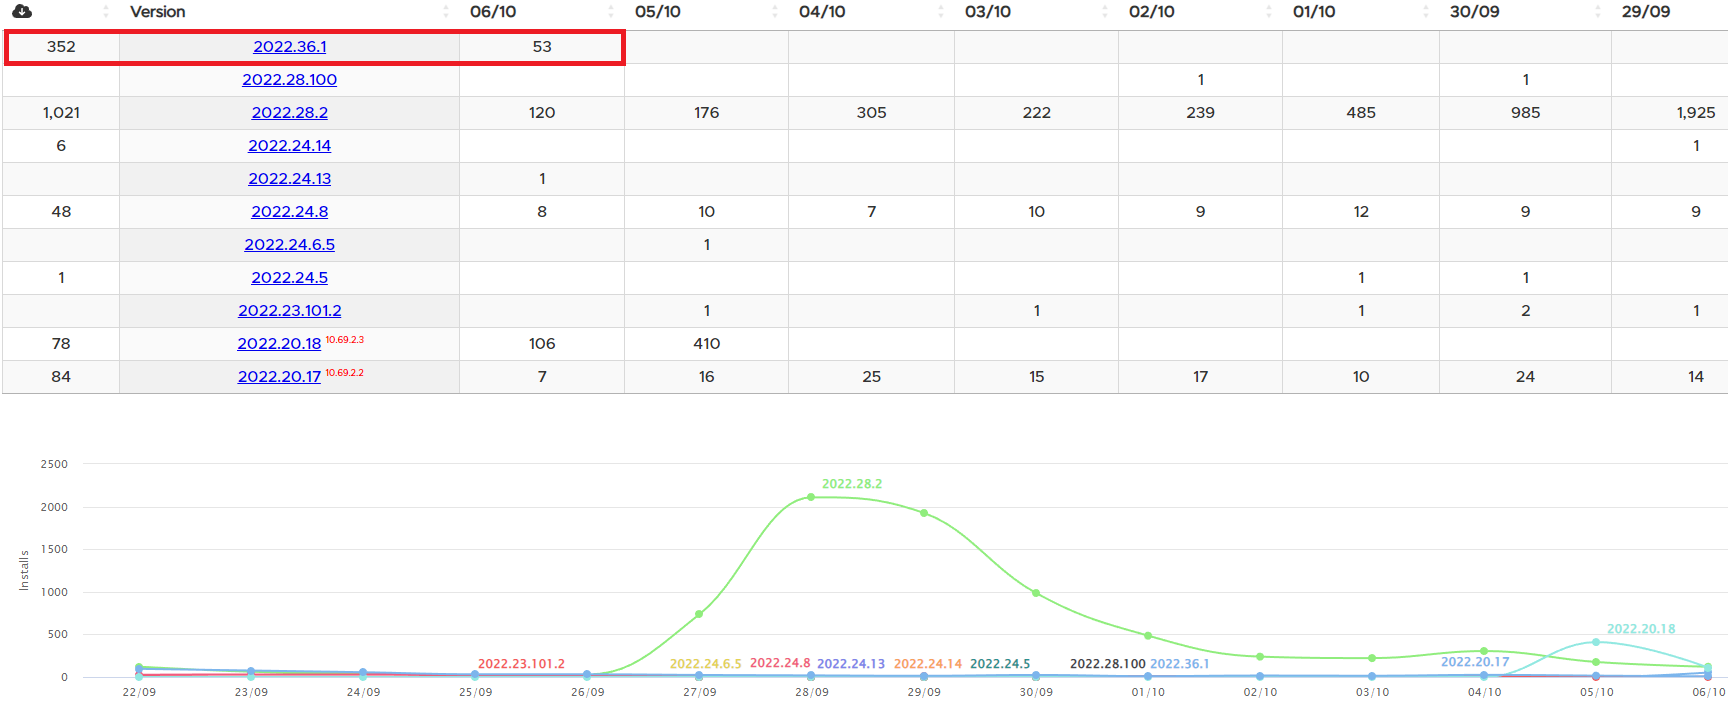Click the 2022.28.2 data point on 27/09

point(699,614)
